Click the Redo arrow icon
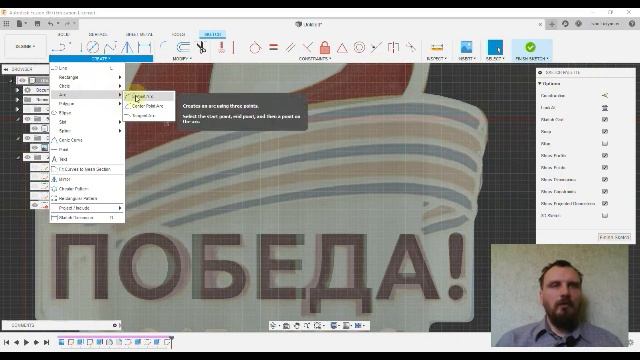Viewport: 640px width, 360px height. [68, 24]
